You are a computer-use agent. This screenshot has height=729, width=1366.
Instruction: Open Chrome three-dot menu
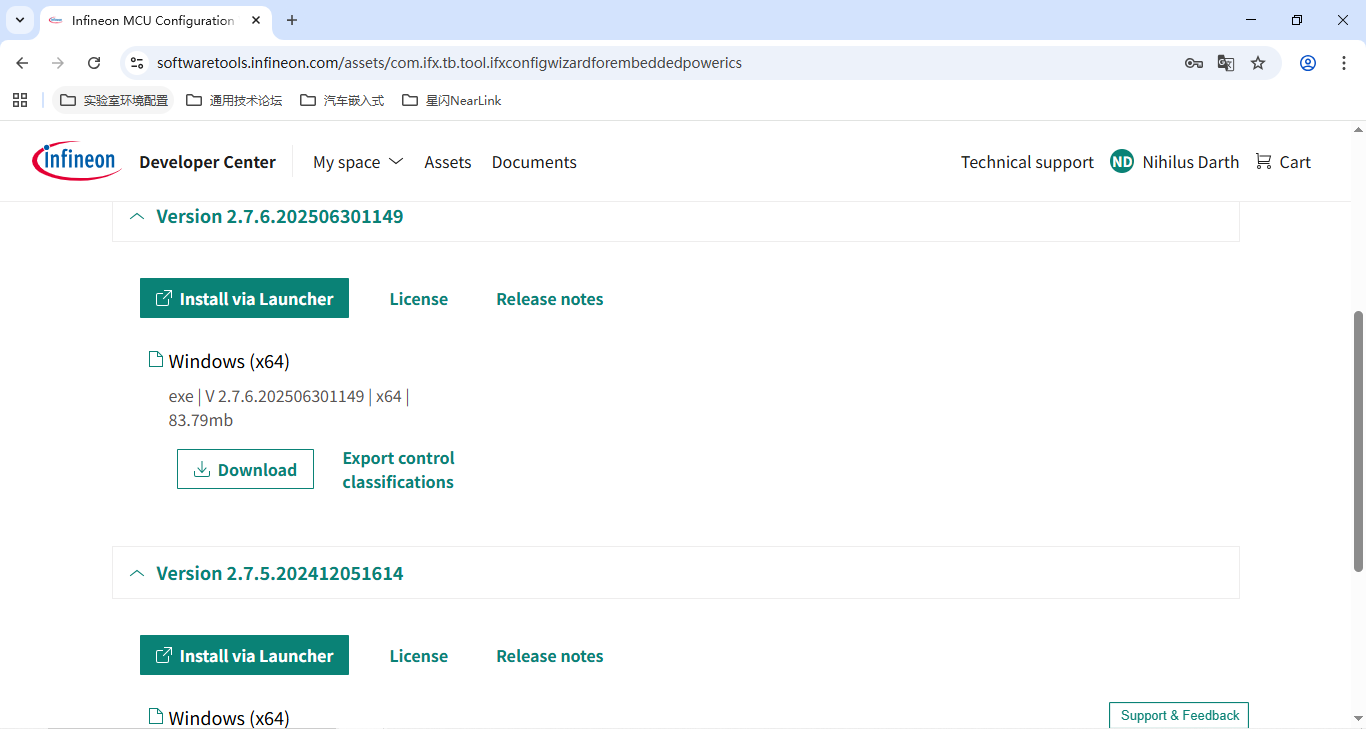pyautogui.click(x=1343, y=63)
